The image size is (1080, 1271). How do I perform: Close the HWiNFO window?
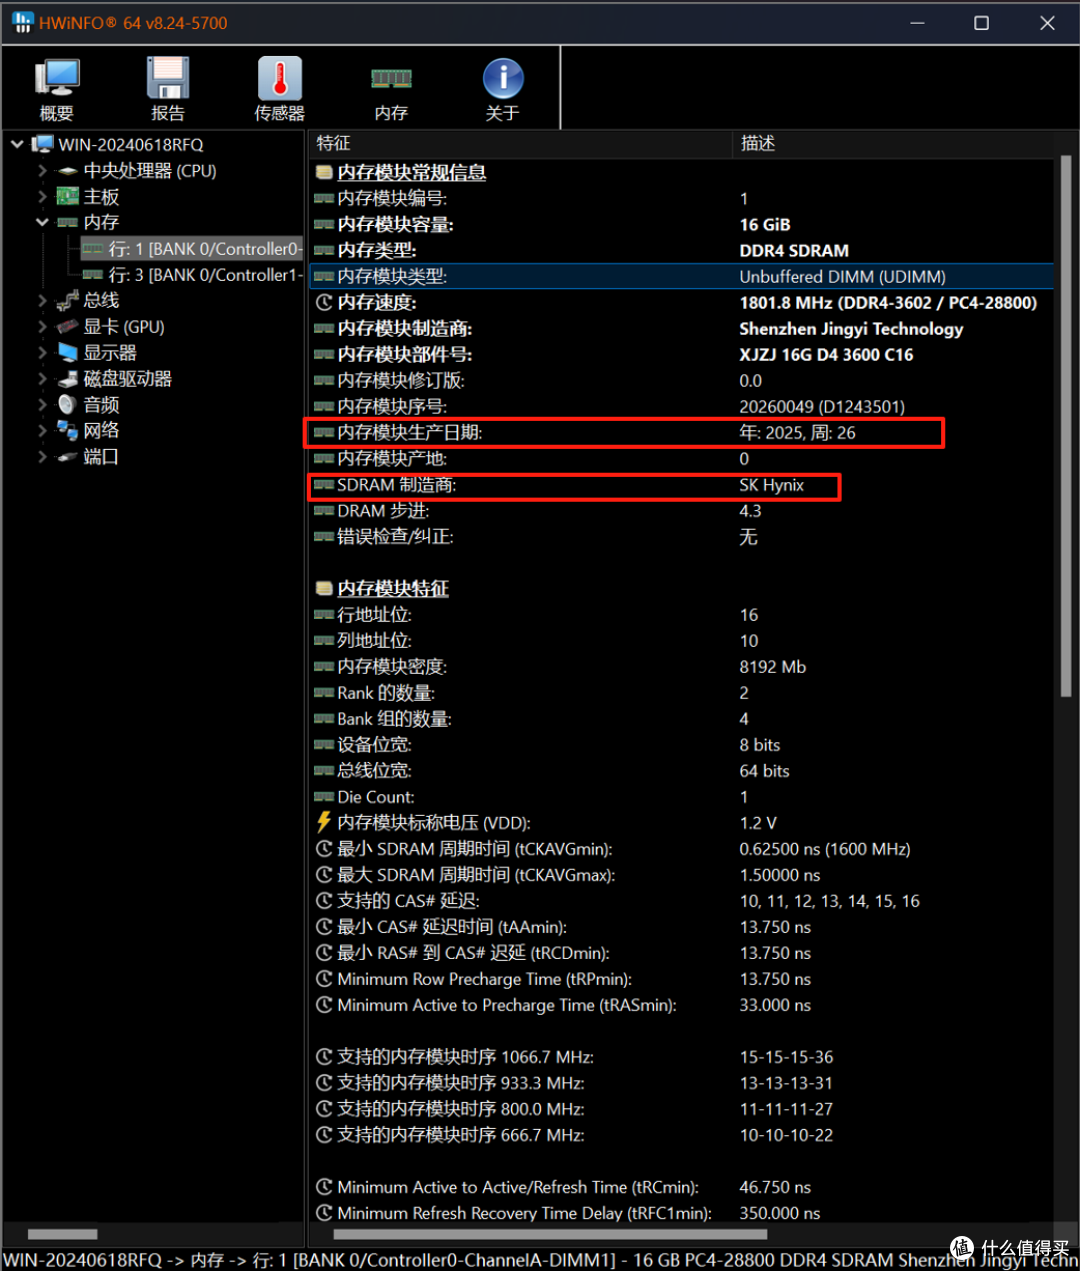pyautogui.click(x=1047, y=23)
